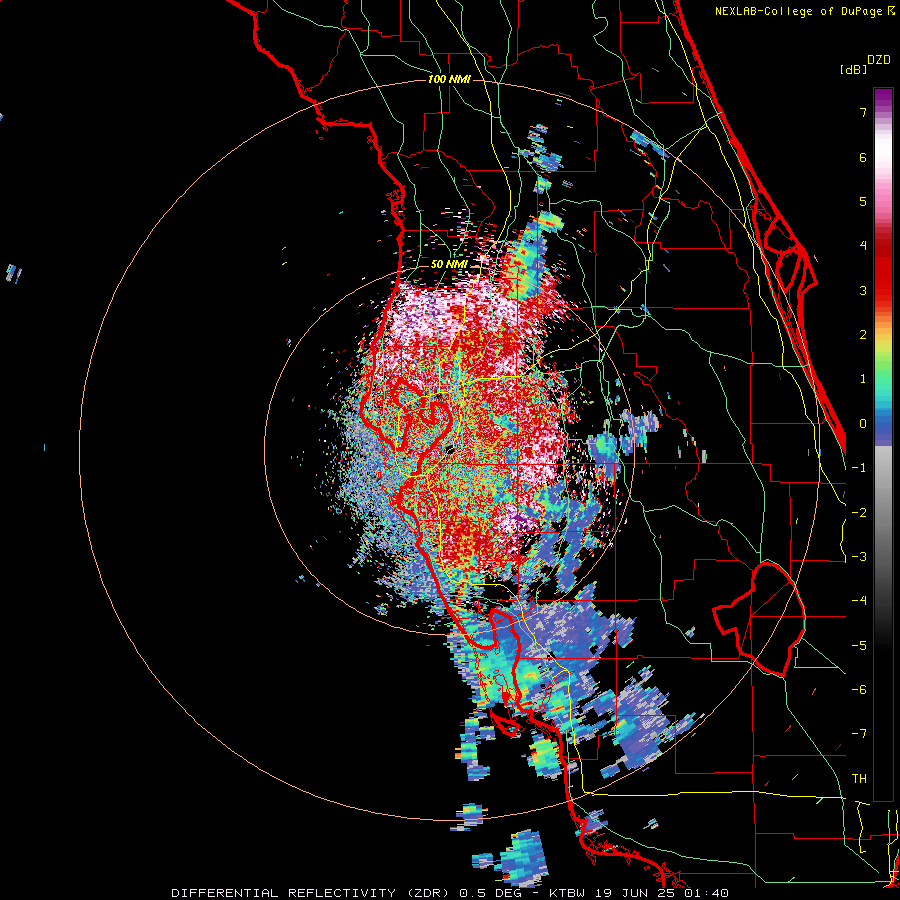
Task: Click the -4 value on the color scale
Action: [x=859, y=601]
